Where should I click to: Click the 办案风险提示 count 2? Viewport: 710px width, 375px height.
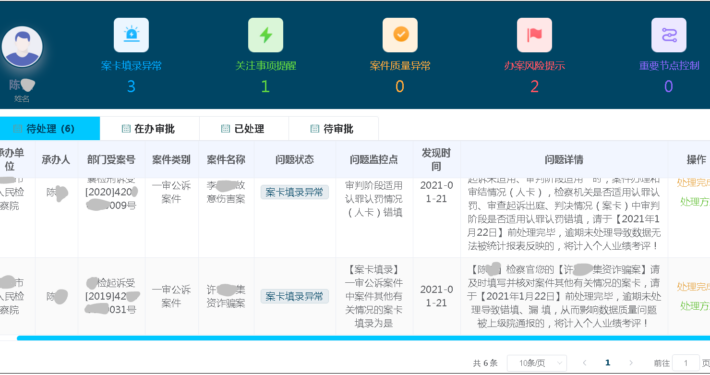tap(534, 86)
